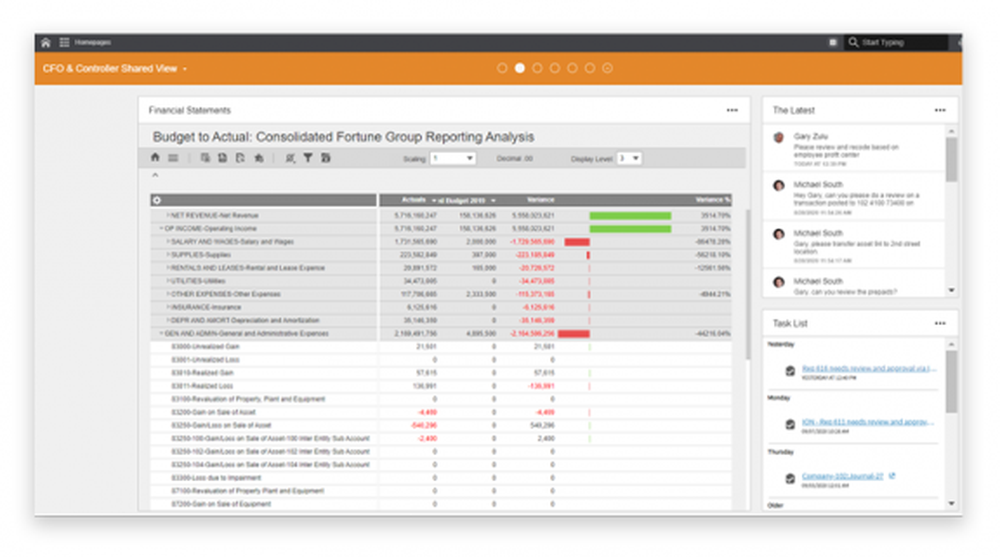
Task: Click 'Gary, can you review the prepaids?' message
Action: point(845,292)
